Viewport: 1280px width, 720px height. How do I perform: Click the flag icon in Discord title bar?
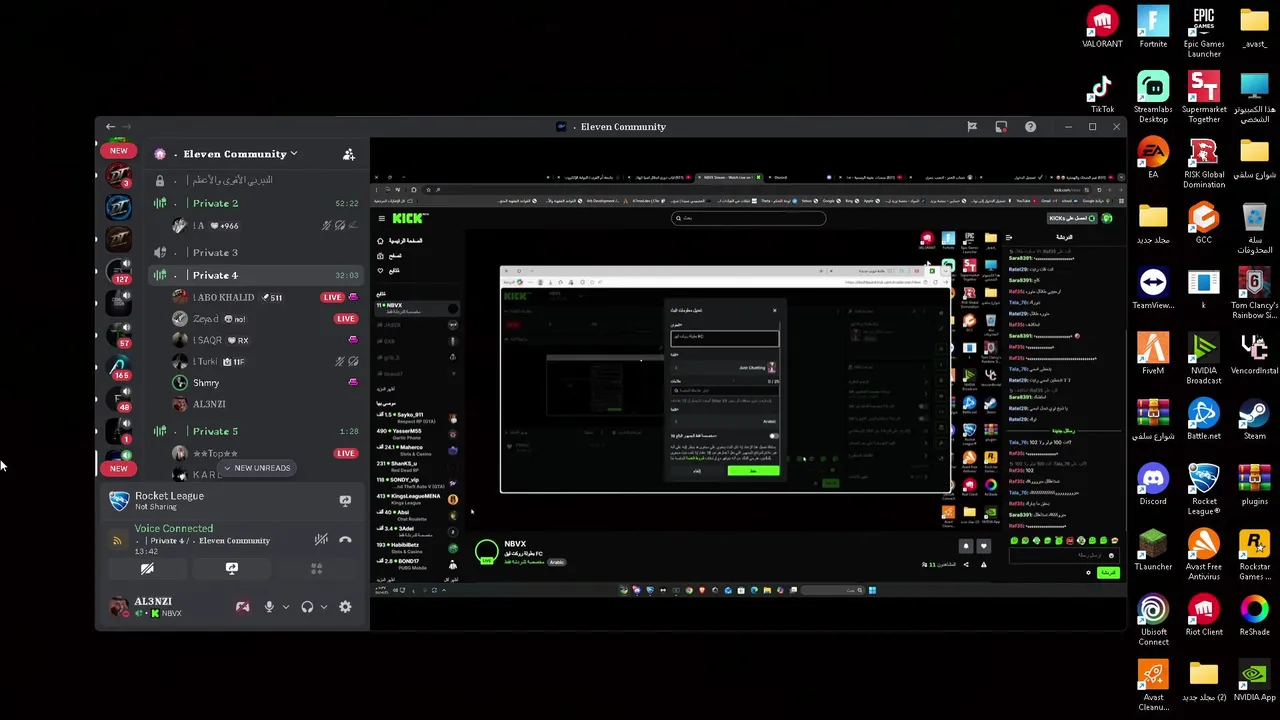971,127
